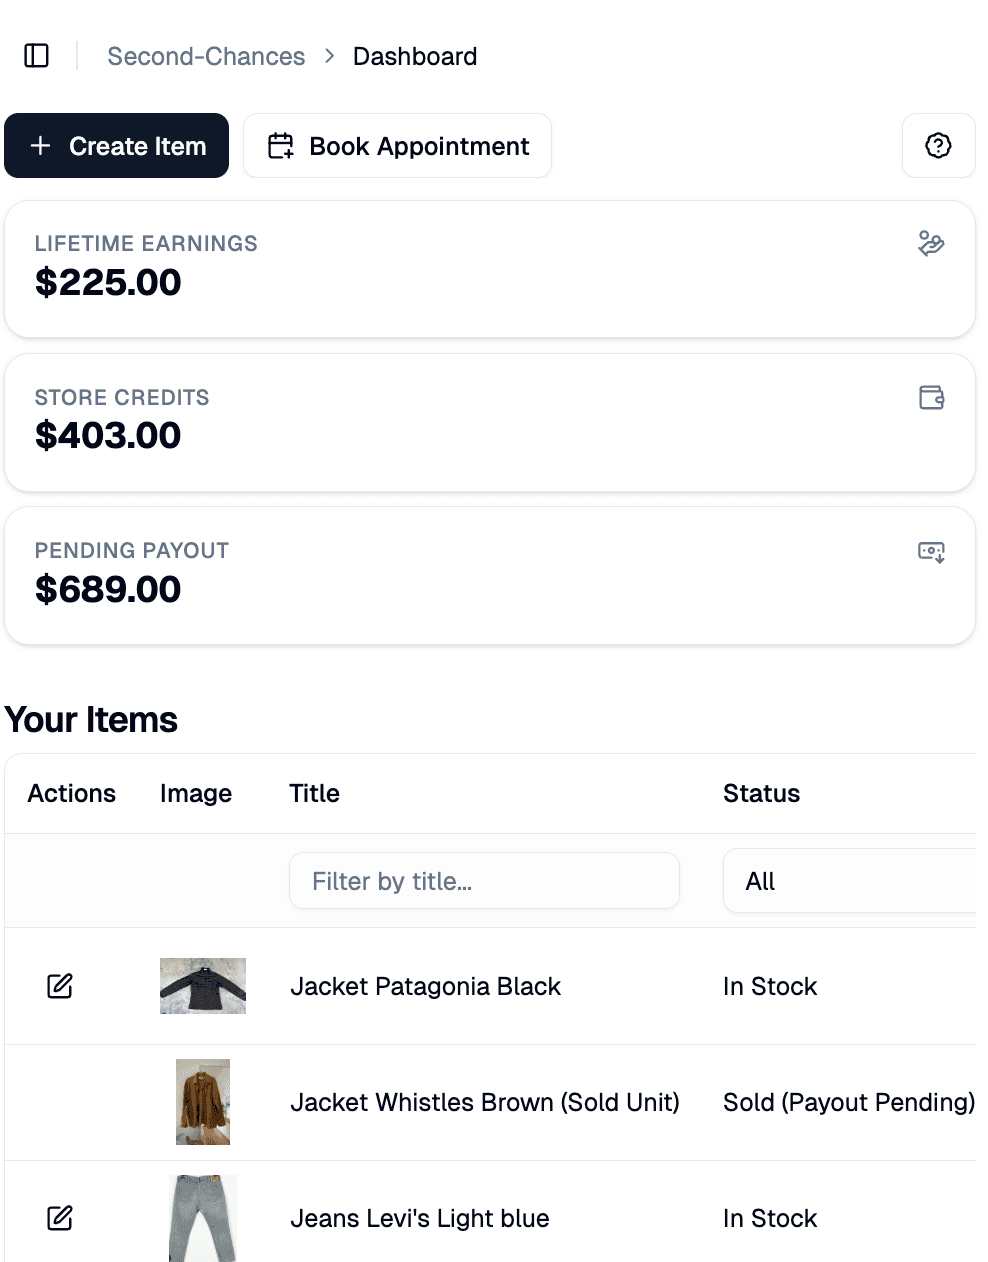Viewport: 988px width, 1262px height.
Task: Click the pending payout banknote icon
Action: [931, 552]
